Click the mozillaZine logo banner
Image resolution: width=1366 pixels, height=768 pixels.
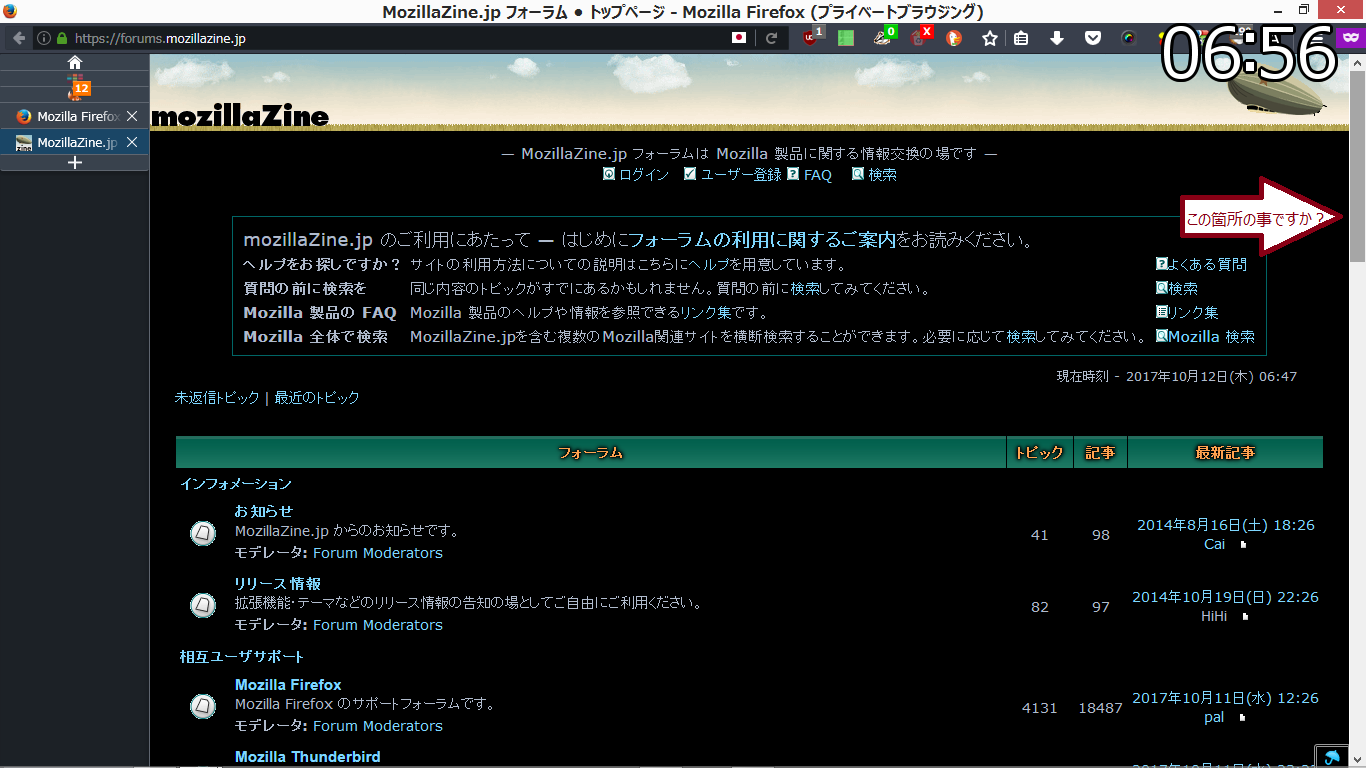240,117
